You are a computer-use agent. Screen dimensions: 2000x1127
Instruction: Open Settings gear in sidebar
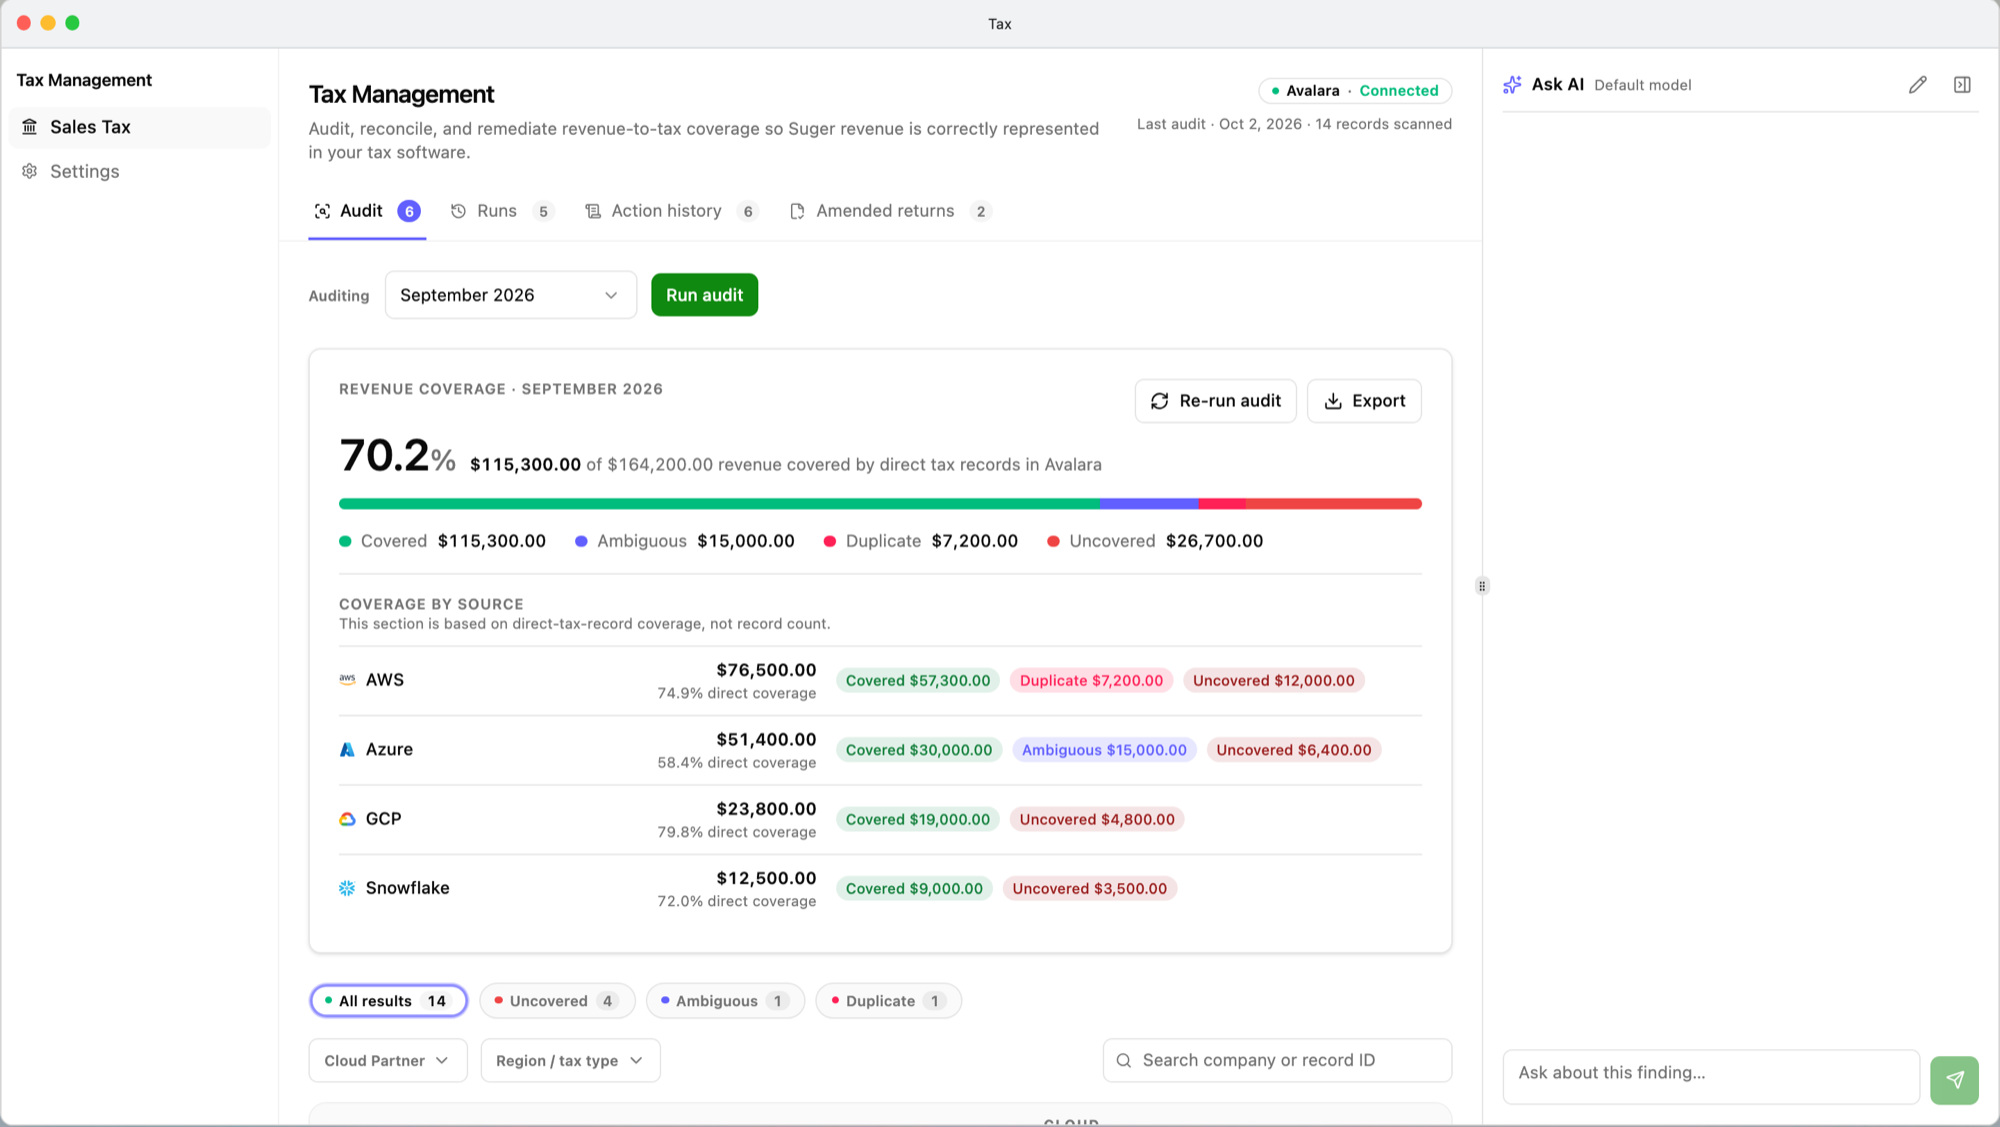[30, 171]
